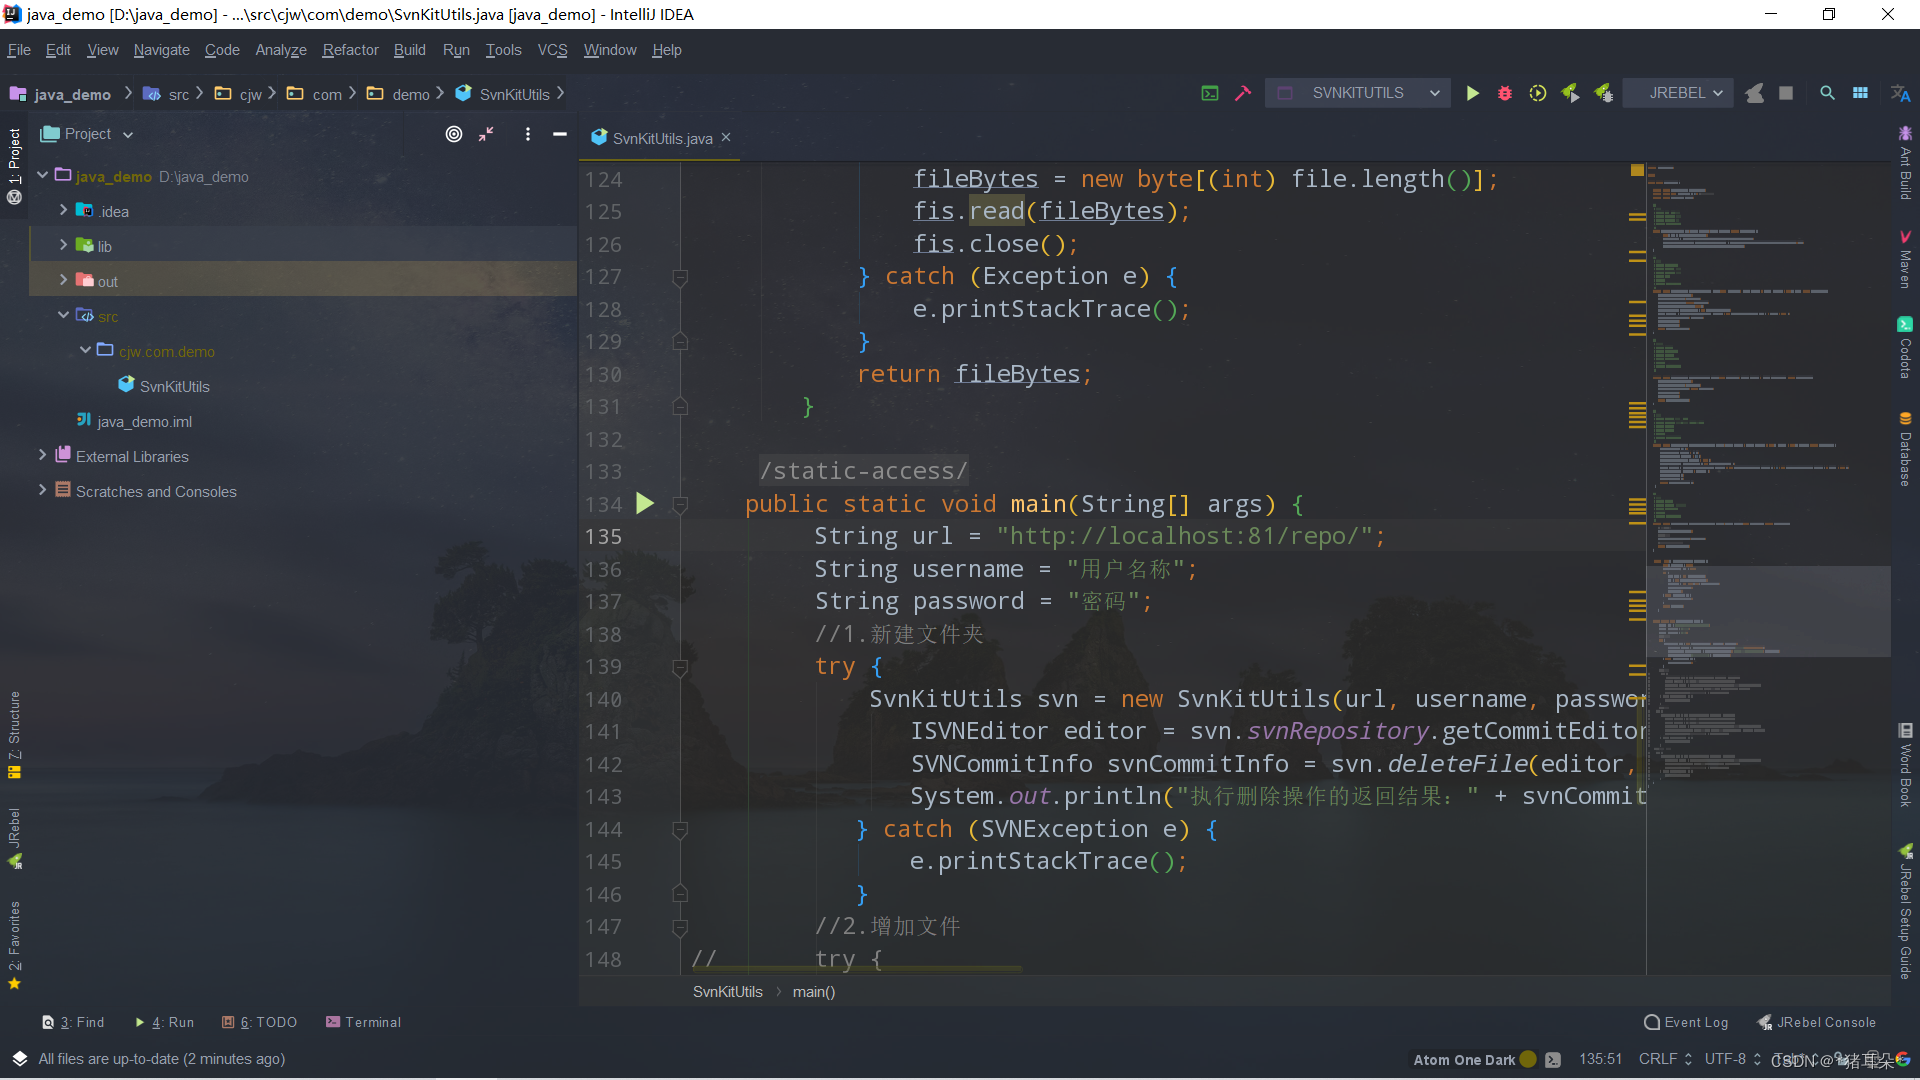Run with Coverage icon in toolbar
Screen dimensions: 1920x1080
(1537, 93)
